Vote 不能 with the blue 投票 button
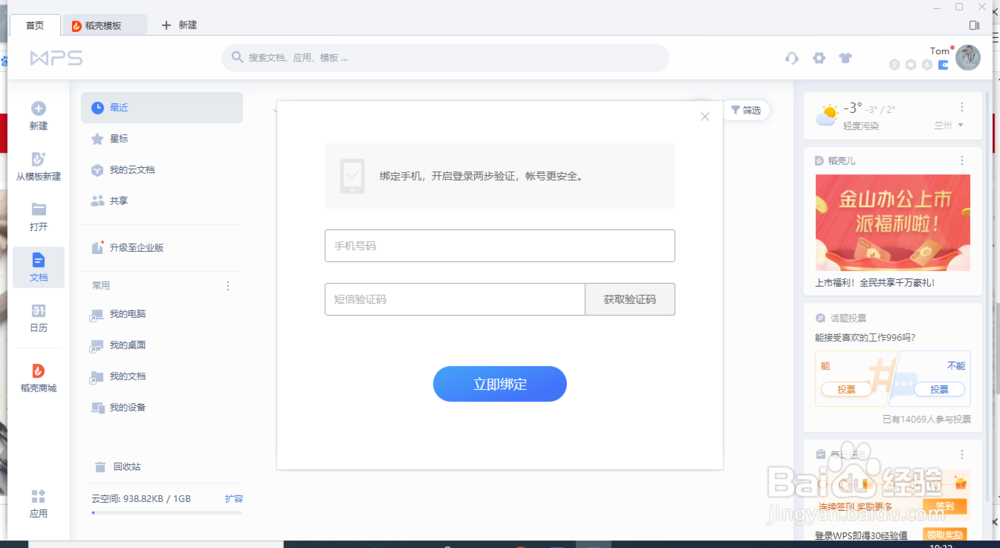The width and height of the screenshot is (1000, 548). [939, 389]
